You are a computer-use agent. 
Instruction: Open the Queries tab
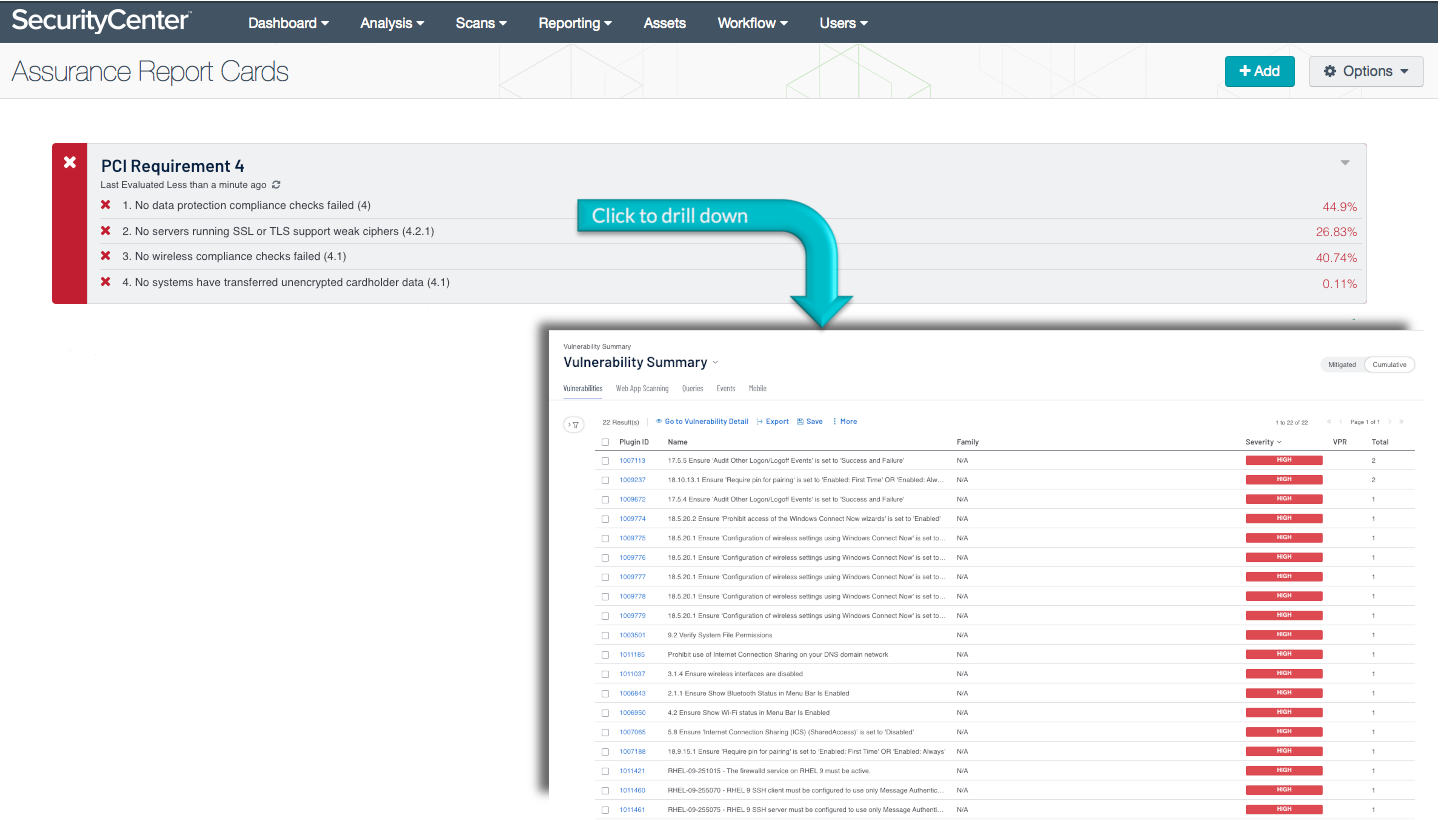(x=693, y=389)
